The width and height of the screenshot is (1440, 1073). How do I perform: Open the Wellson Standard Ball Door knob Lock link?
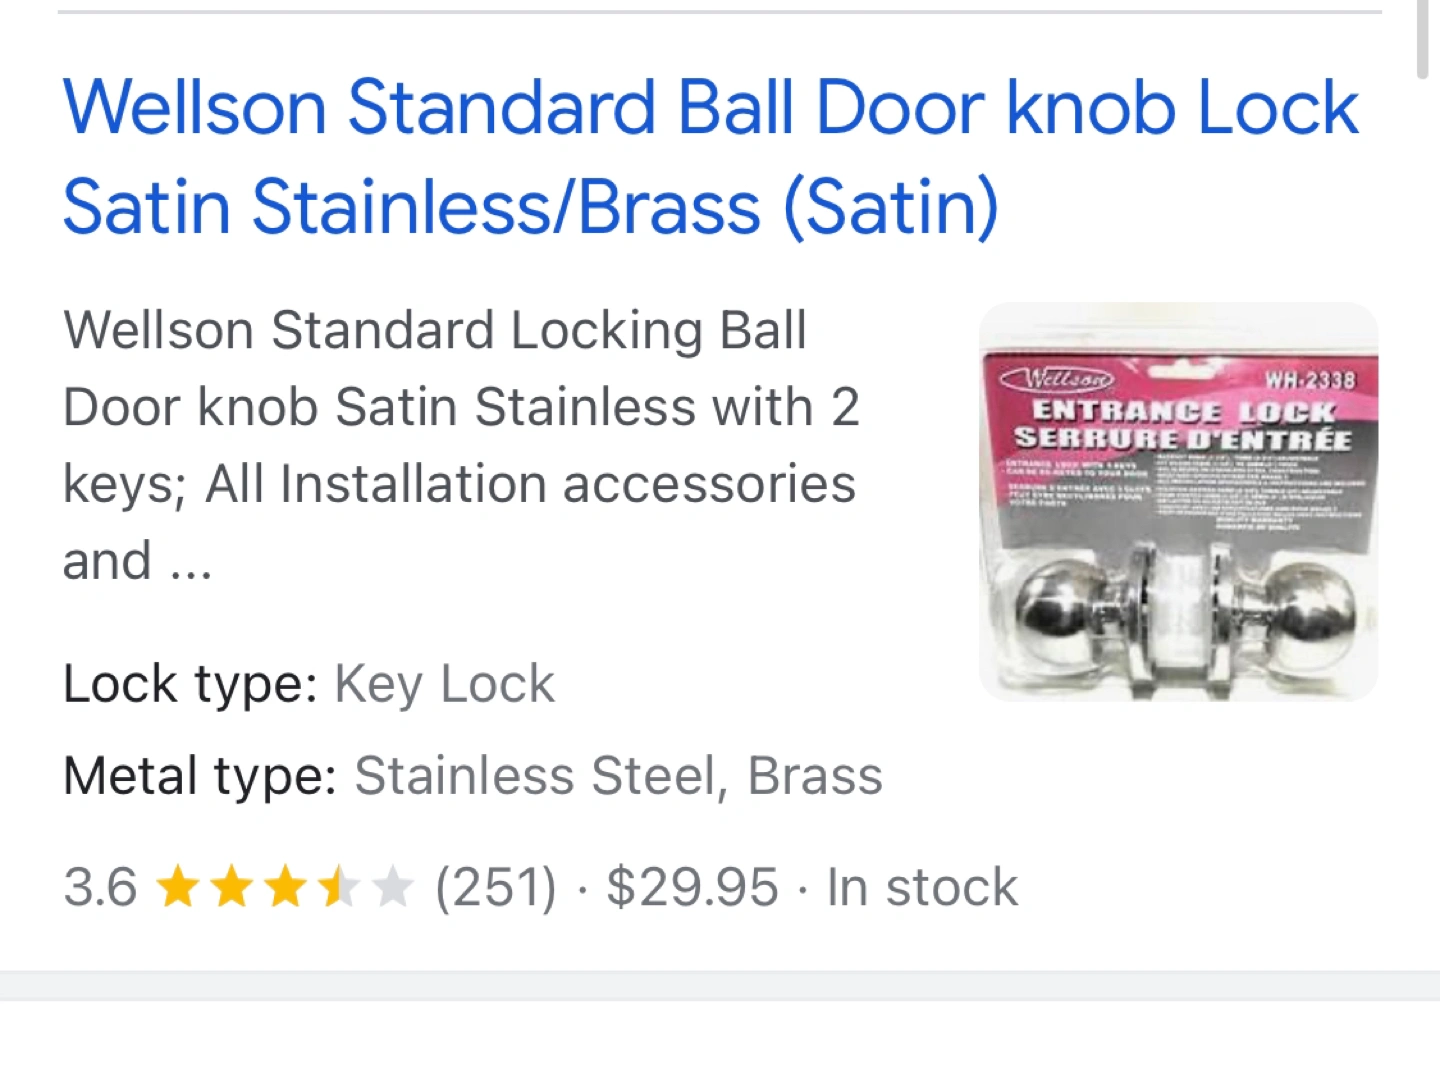[710, 157]
